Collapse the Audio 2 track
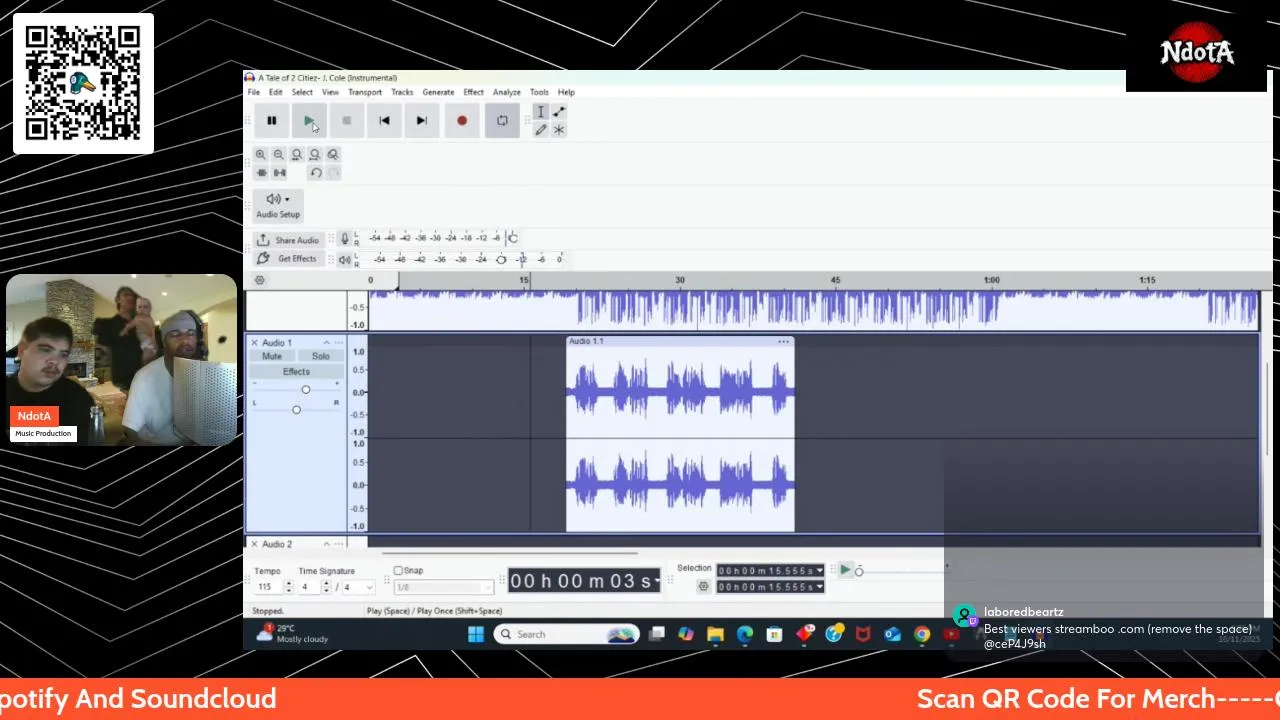Screen dimensions: 1280x720 click(326, 544)
